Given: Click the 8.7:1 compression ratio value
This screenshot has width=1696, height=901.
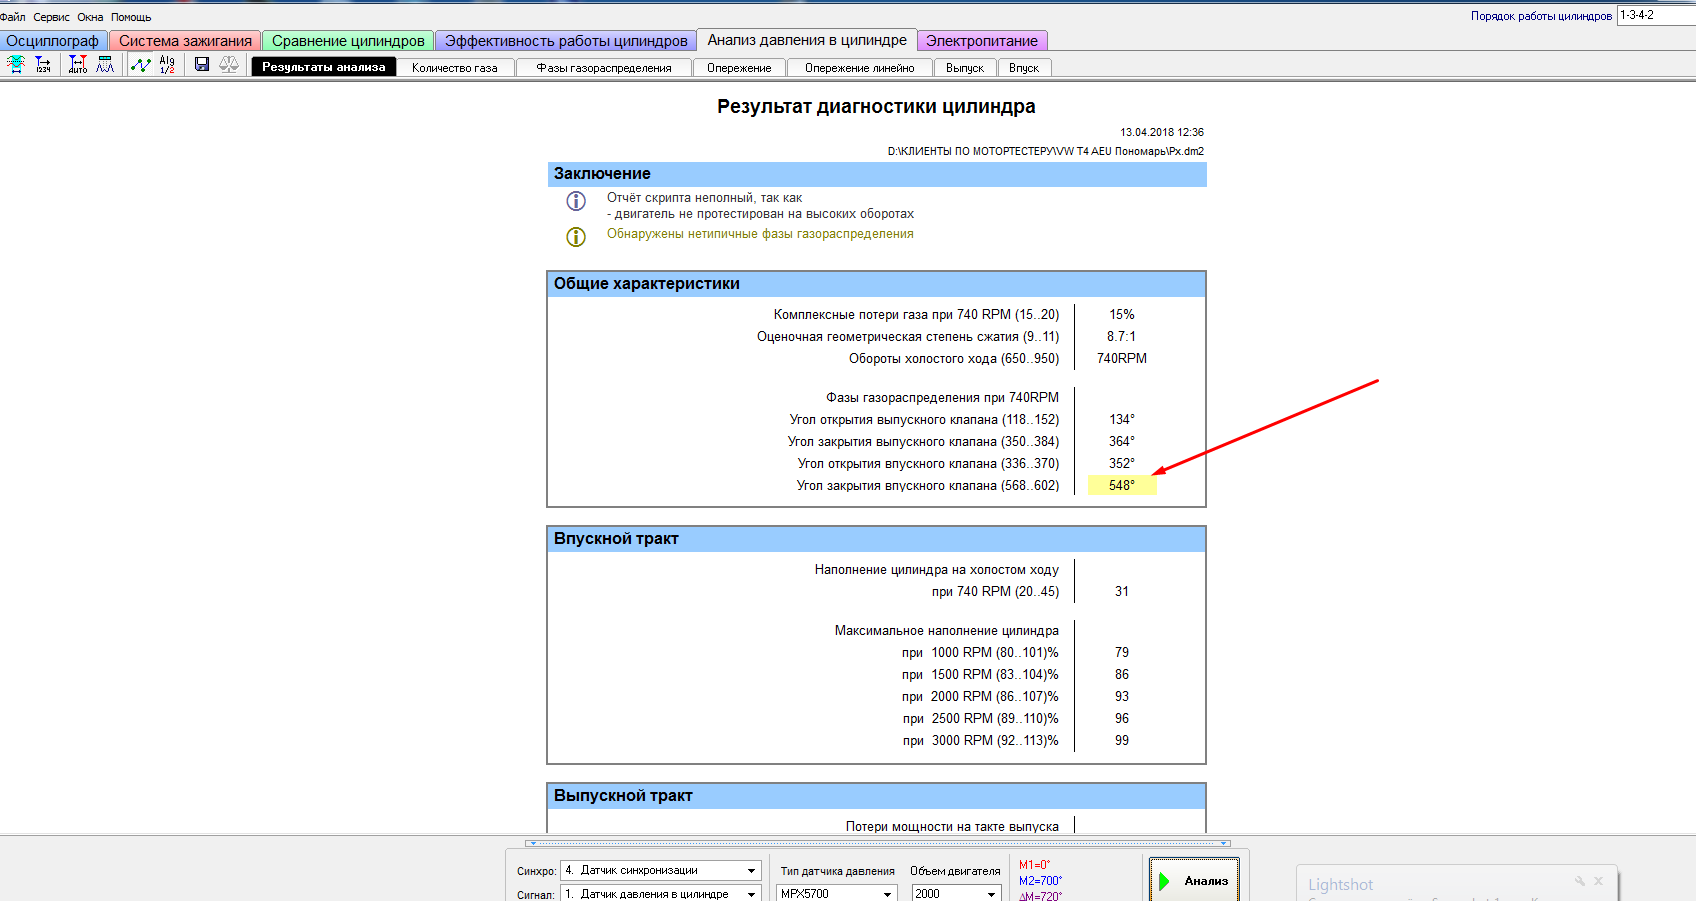Looking at the screenshot, I should tap(1122, 336).
